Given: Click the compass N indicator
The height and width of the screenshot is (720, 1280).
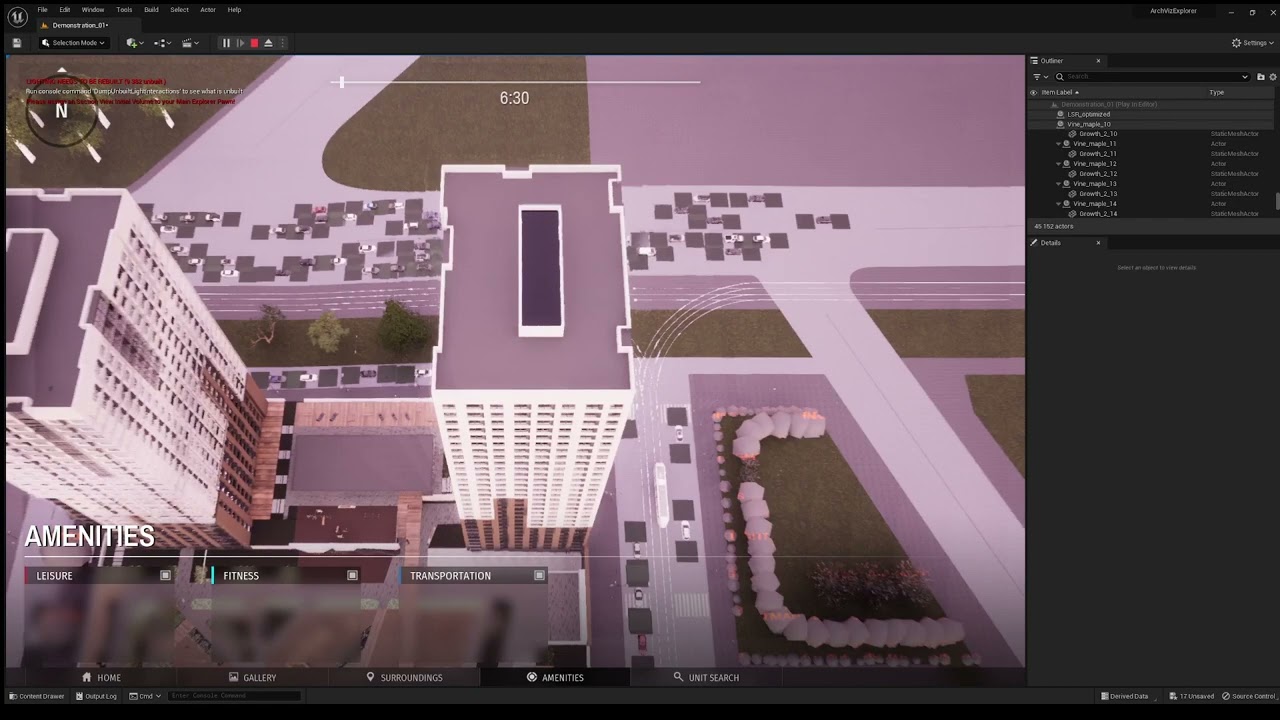Looking at the screenshot, I should [61, 112].
